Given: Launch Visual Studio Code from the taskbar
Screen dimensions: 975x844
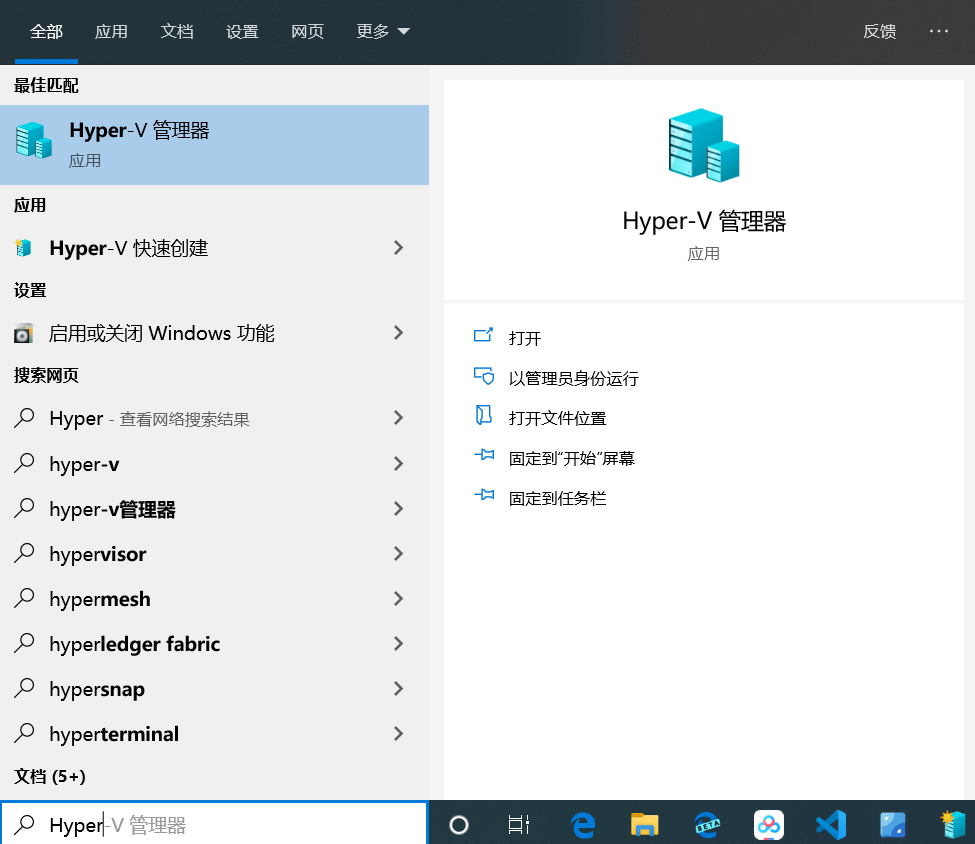Looking at the screenshot, I should 831,825.
